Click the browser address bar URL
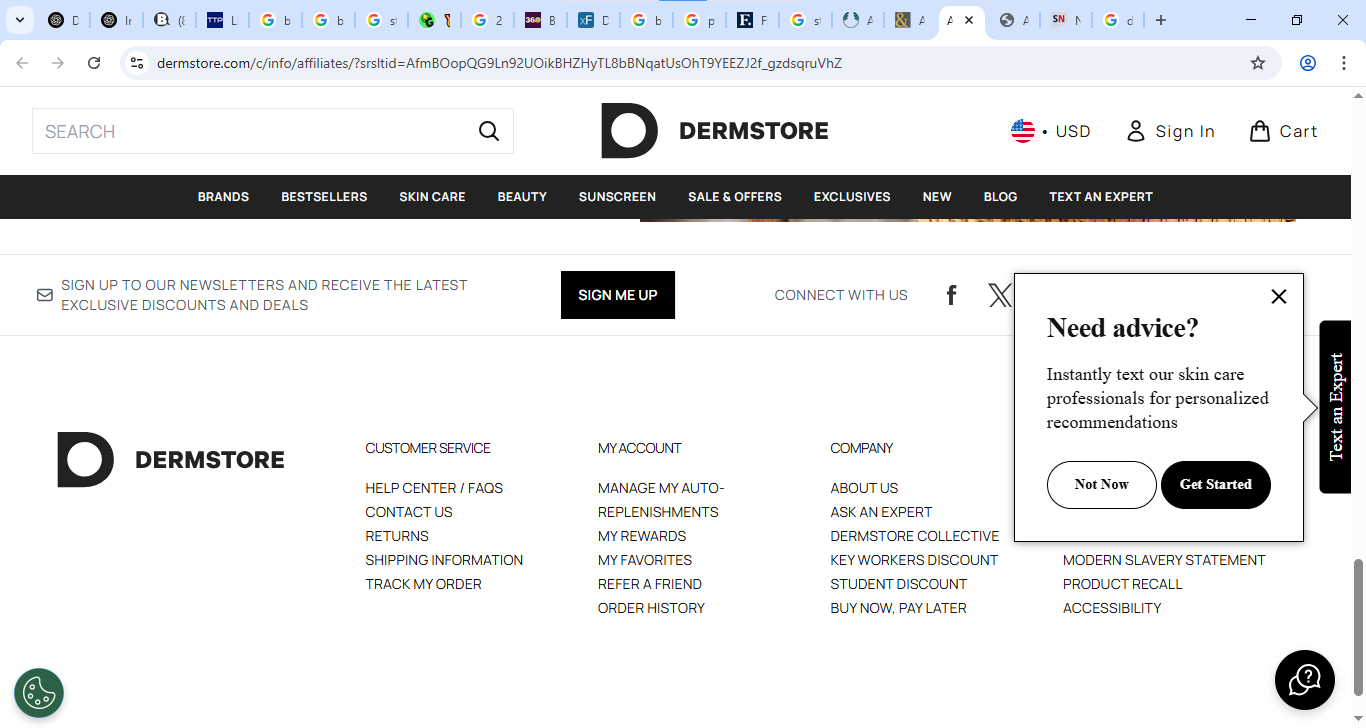The image size is (1366, 728). pyautogui.click(x=499, y=63)
